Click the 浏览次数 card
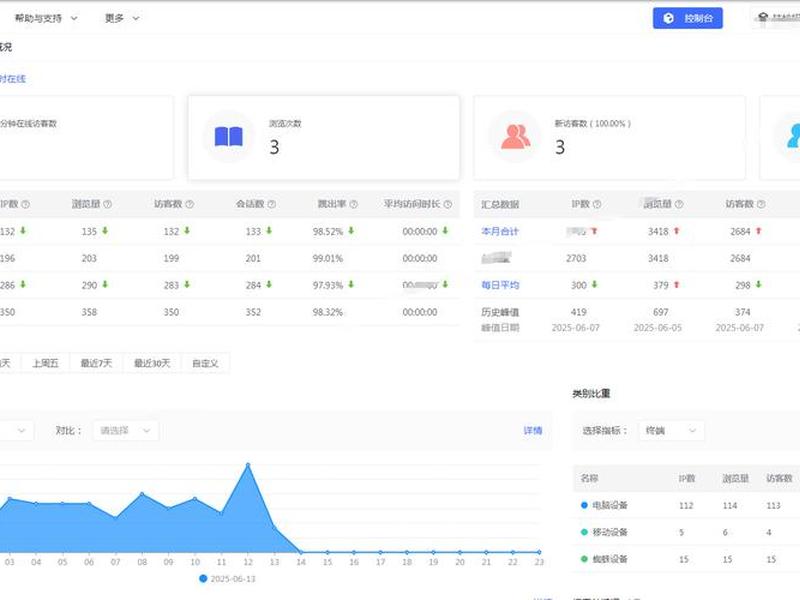800x600 pixels. [323, 138]
